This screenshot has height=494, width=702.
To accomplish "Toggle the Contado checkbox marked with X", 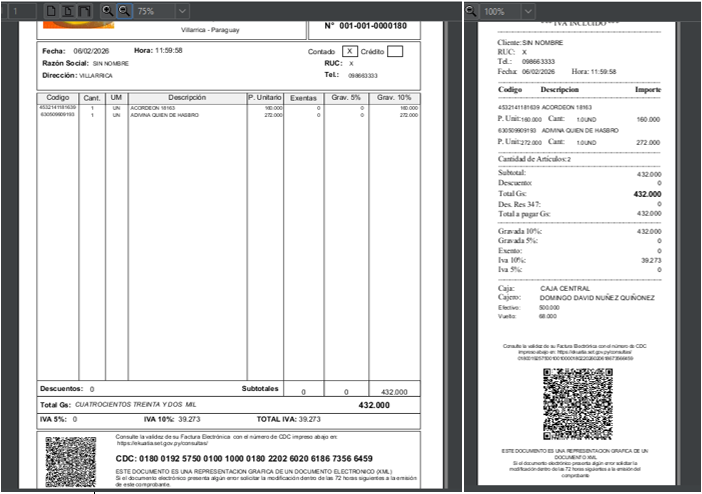I will pyautogui.click(x=348, y=51).
